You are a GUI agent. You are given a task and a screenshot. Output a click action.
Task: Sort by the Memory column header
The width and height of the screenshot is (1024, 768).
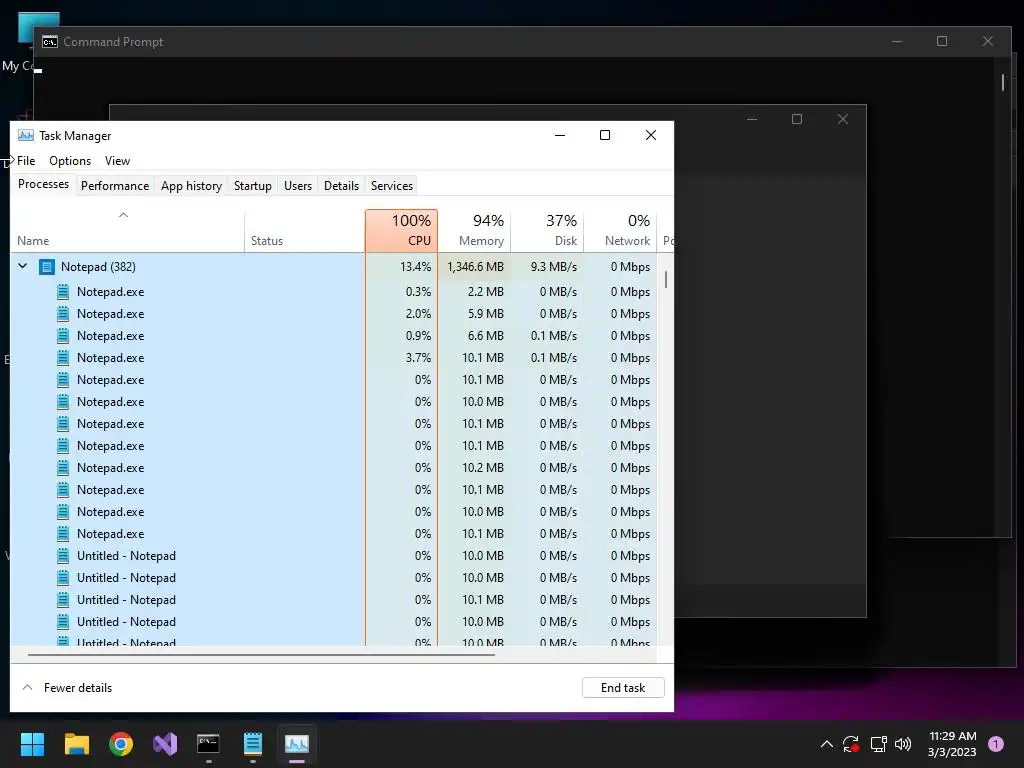(x=474, y=231)
